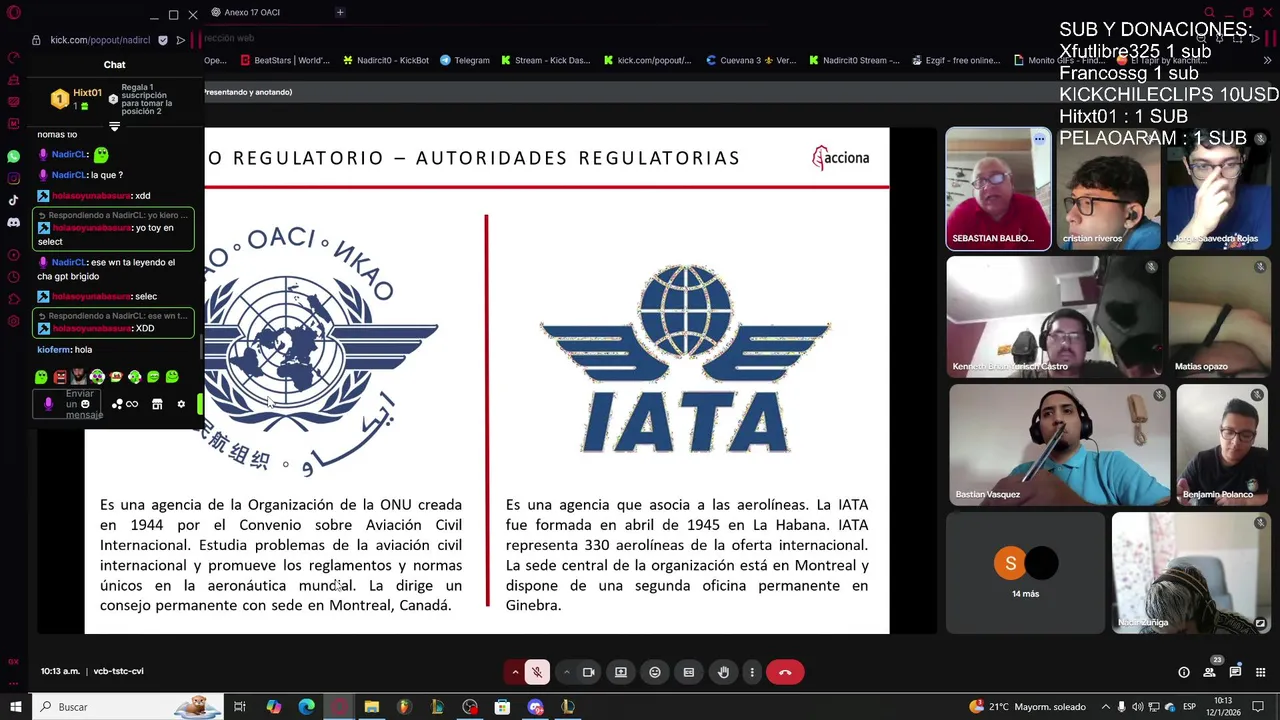Switch ESP input language indicator
Viewport: 1280px width, 720px height.
pos(1189,707)
